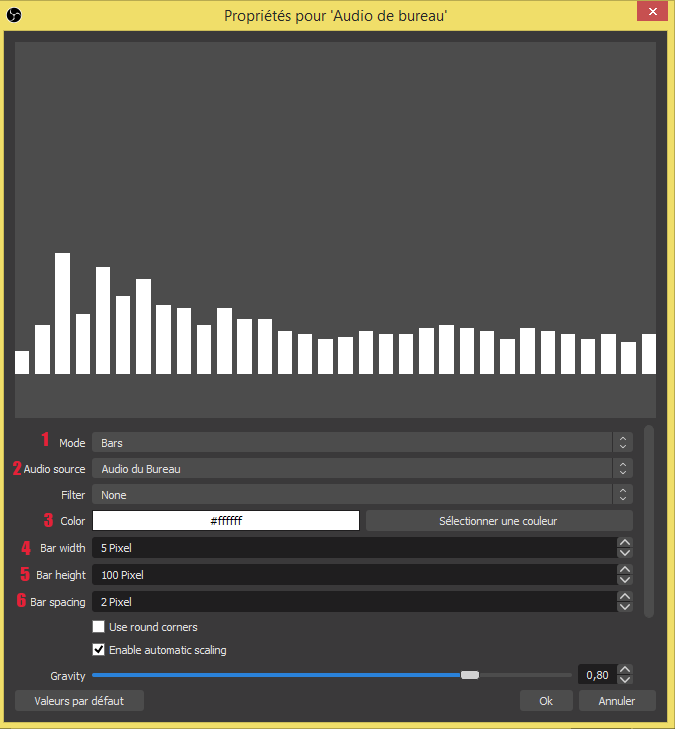Click the #ffffff color preview field
This screenshot has height=729, width=675.
coord(226,521)
